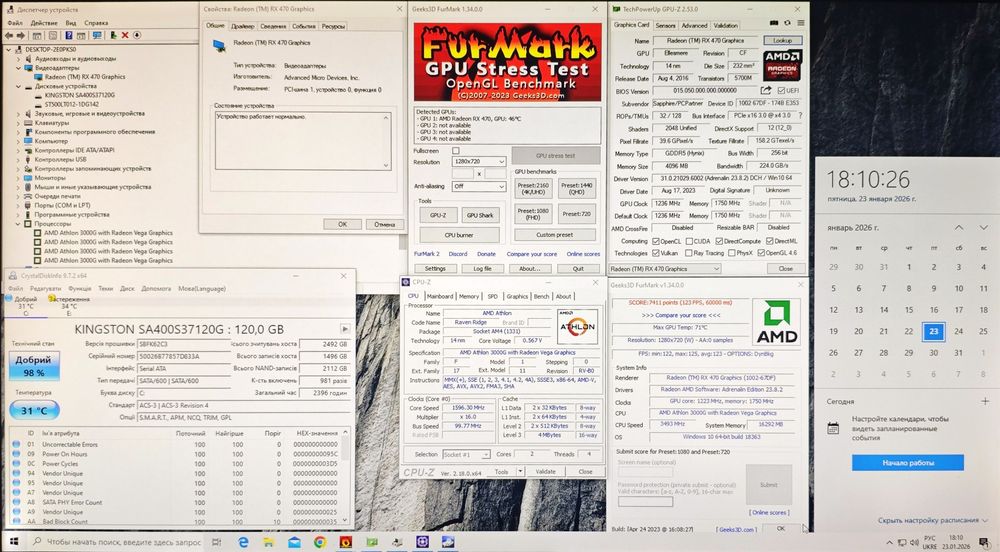Click the SMART attributes list scrollbar in CrystalDiskInfo
The width and height of the screenshot is (1000, 552).
[x=346, y=477]
